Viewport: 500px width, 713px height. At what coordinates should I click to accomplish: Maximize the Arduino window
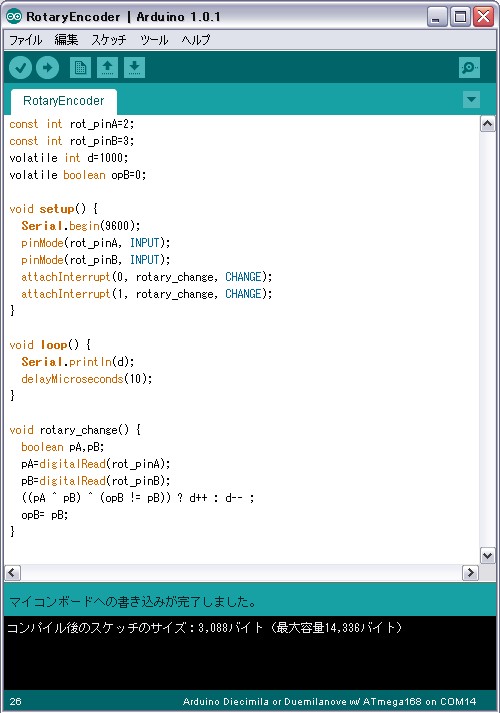coord(460,17)
